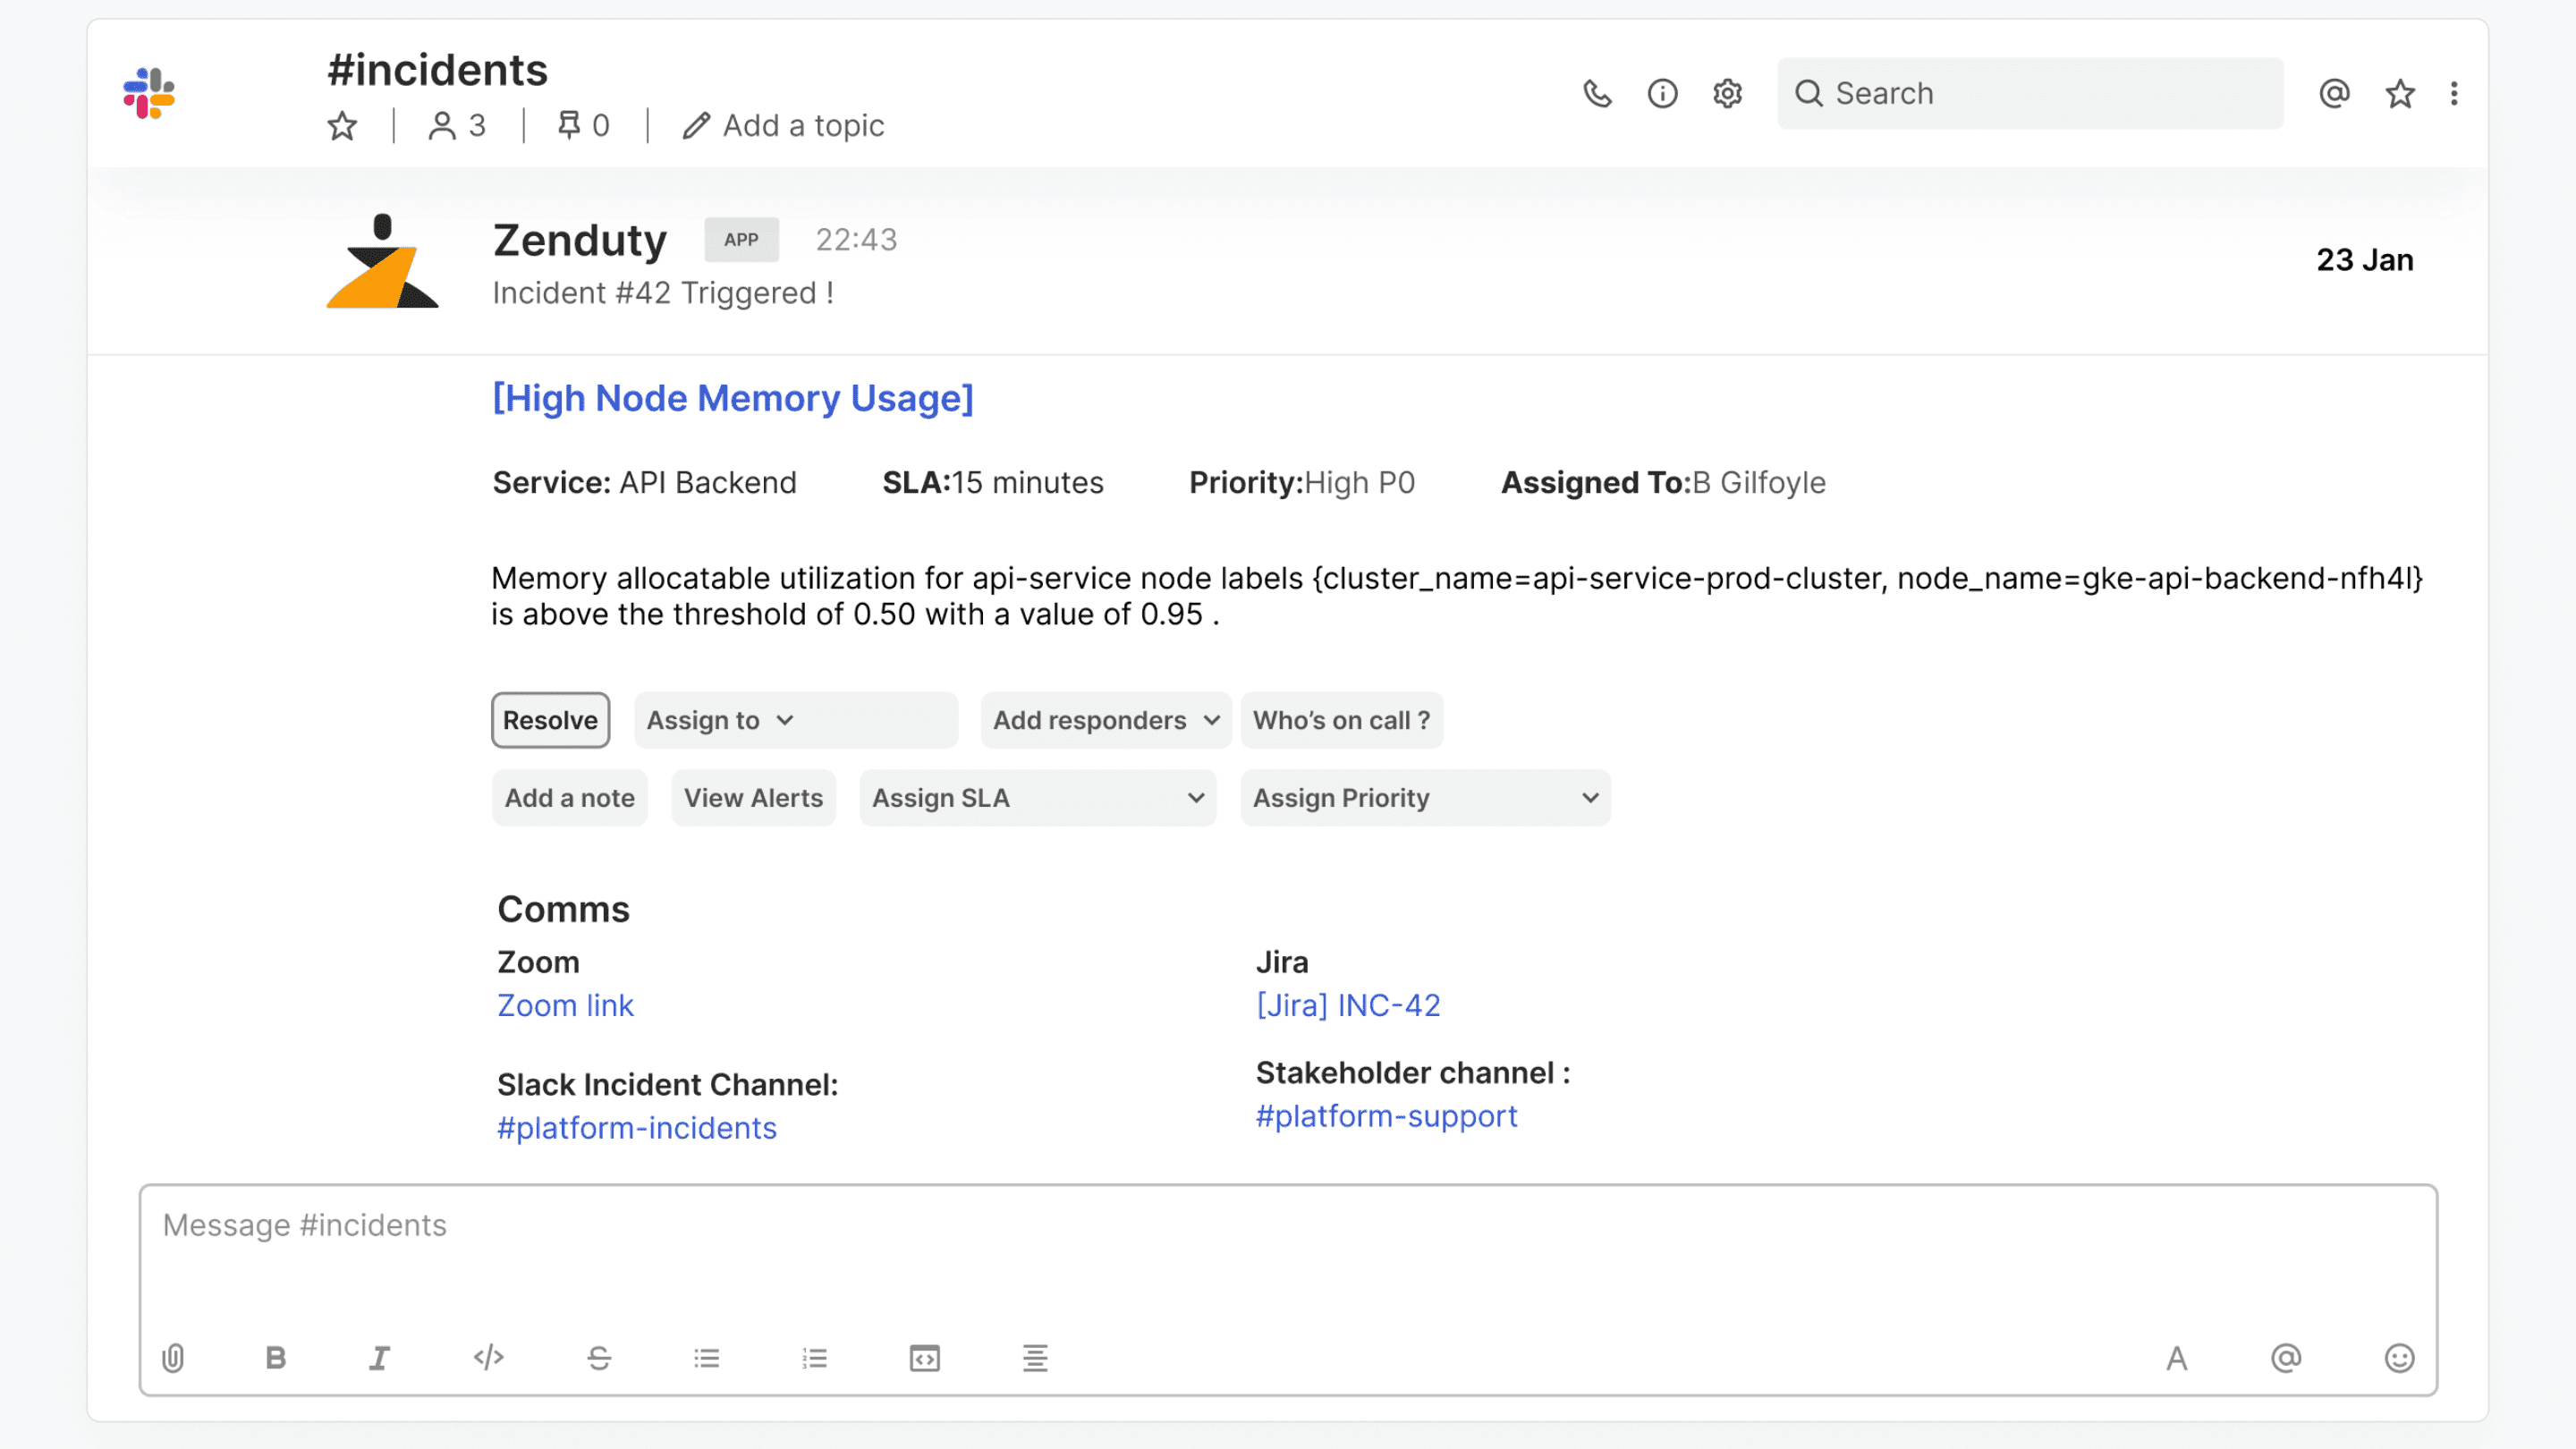Insert code with the inline code icon

click(x=489, y=1357)
